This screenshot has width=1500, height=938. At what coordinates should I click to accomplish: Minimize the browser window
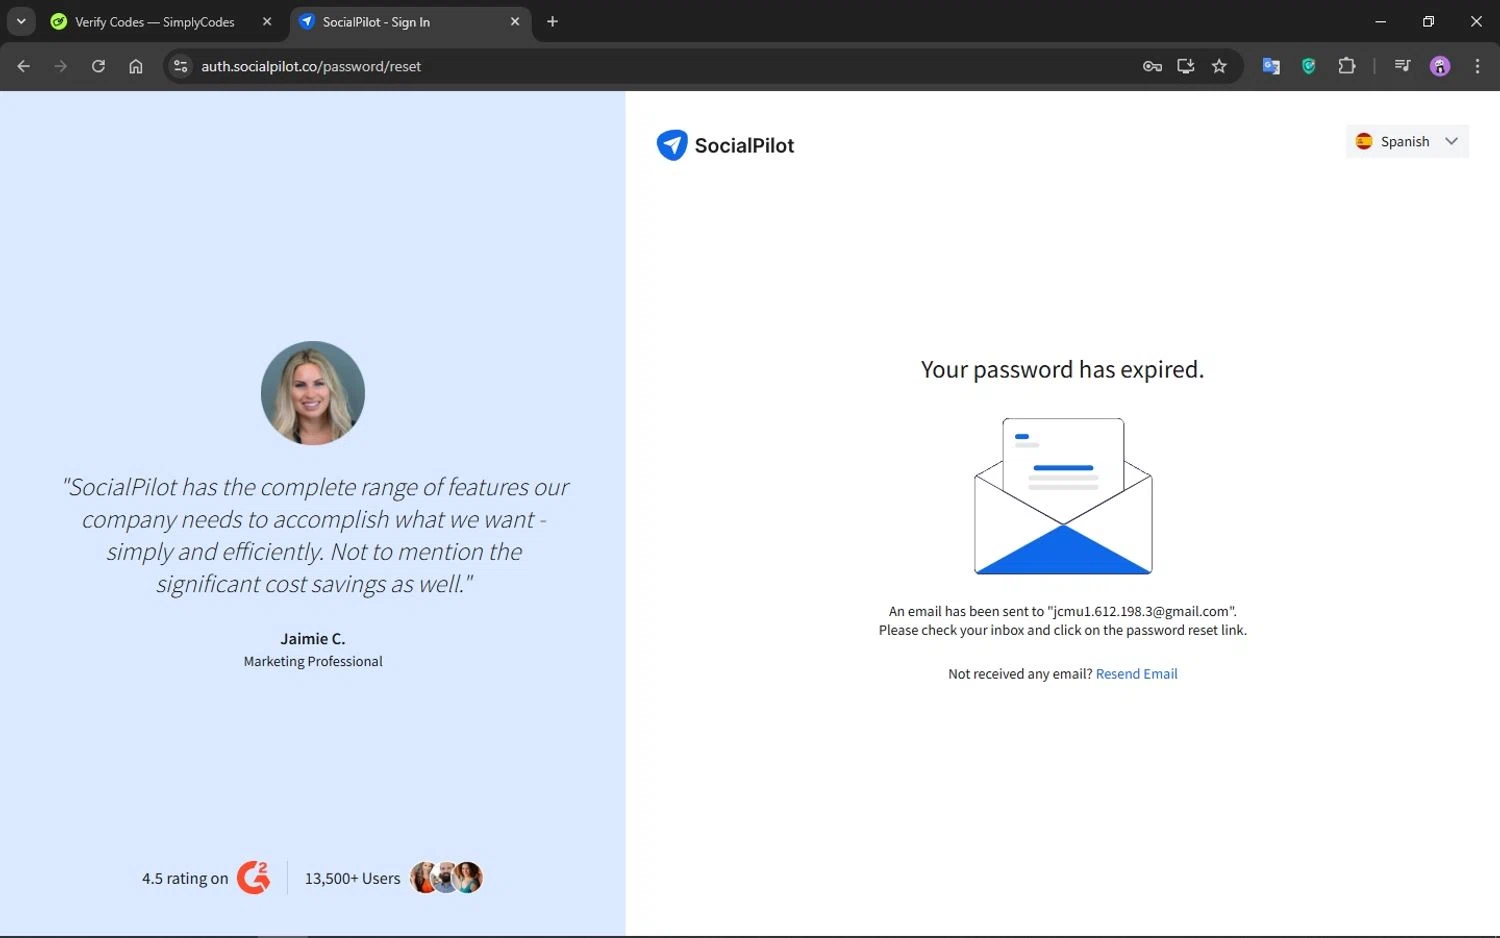1381,22
